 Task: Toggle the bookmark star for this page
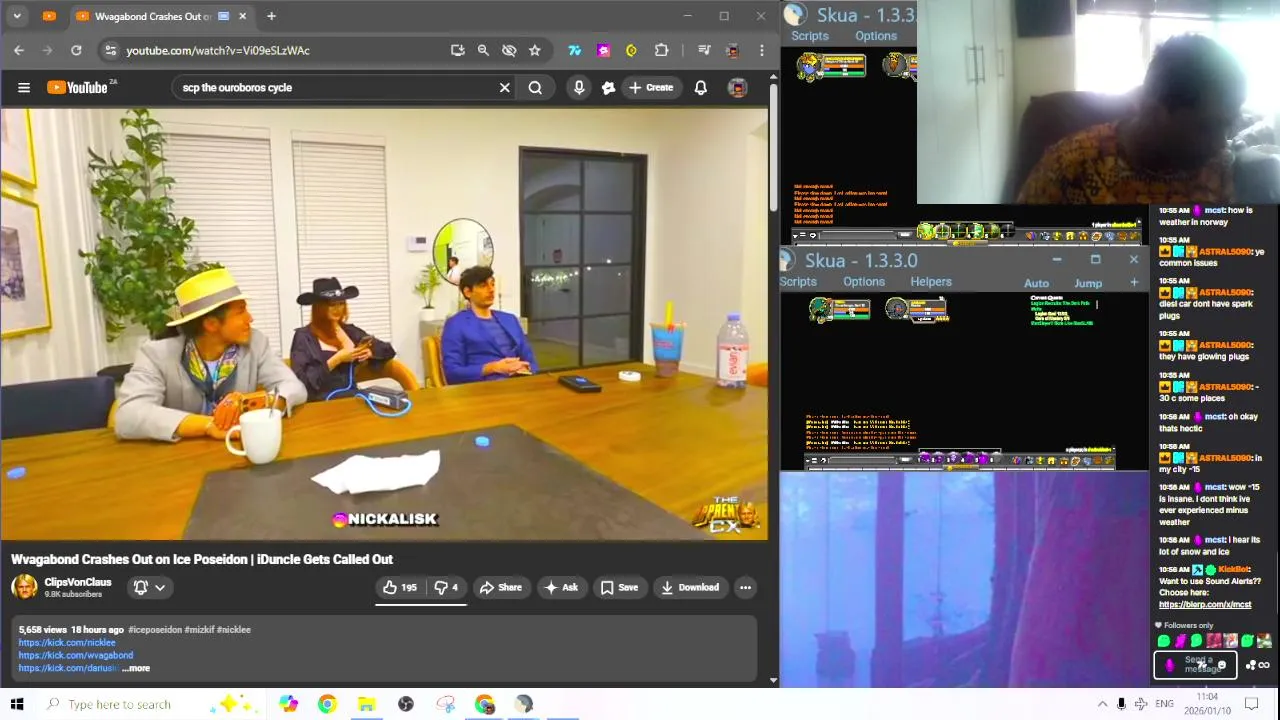pyautogui.click(x=535, y=50)
